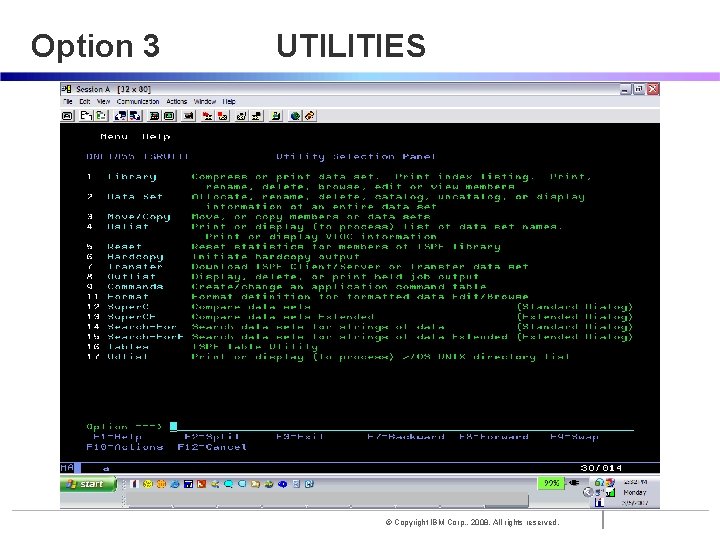Open the View menu
Viewport: 720px width, 540px height.
(103, 101)
